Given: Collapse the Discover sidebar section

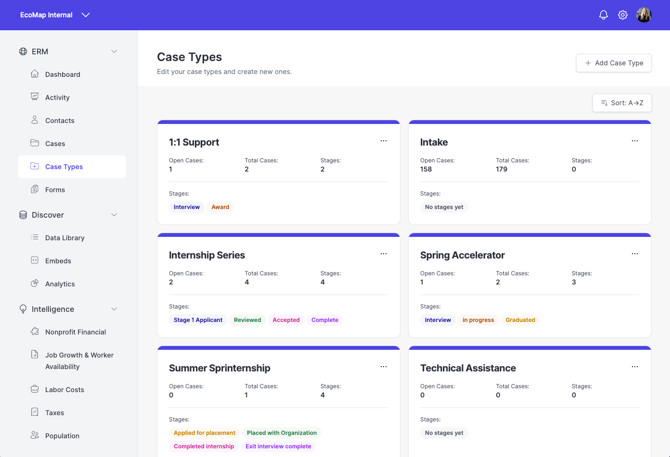Looking at the screenshot, I should pos(114,214).
